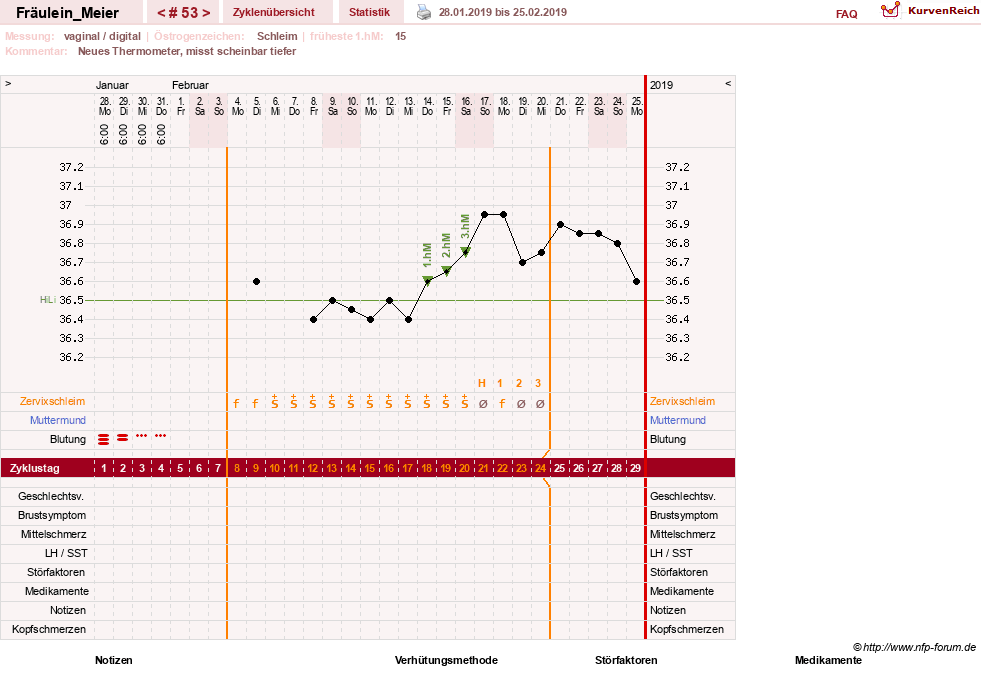This screenshot has height=699, width=981.
Task: Click cycle day 1 in the Zyklustag bar
Action: [x=104, y=468]
